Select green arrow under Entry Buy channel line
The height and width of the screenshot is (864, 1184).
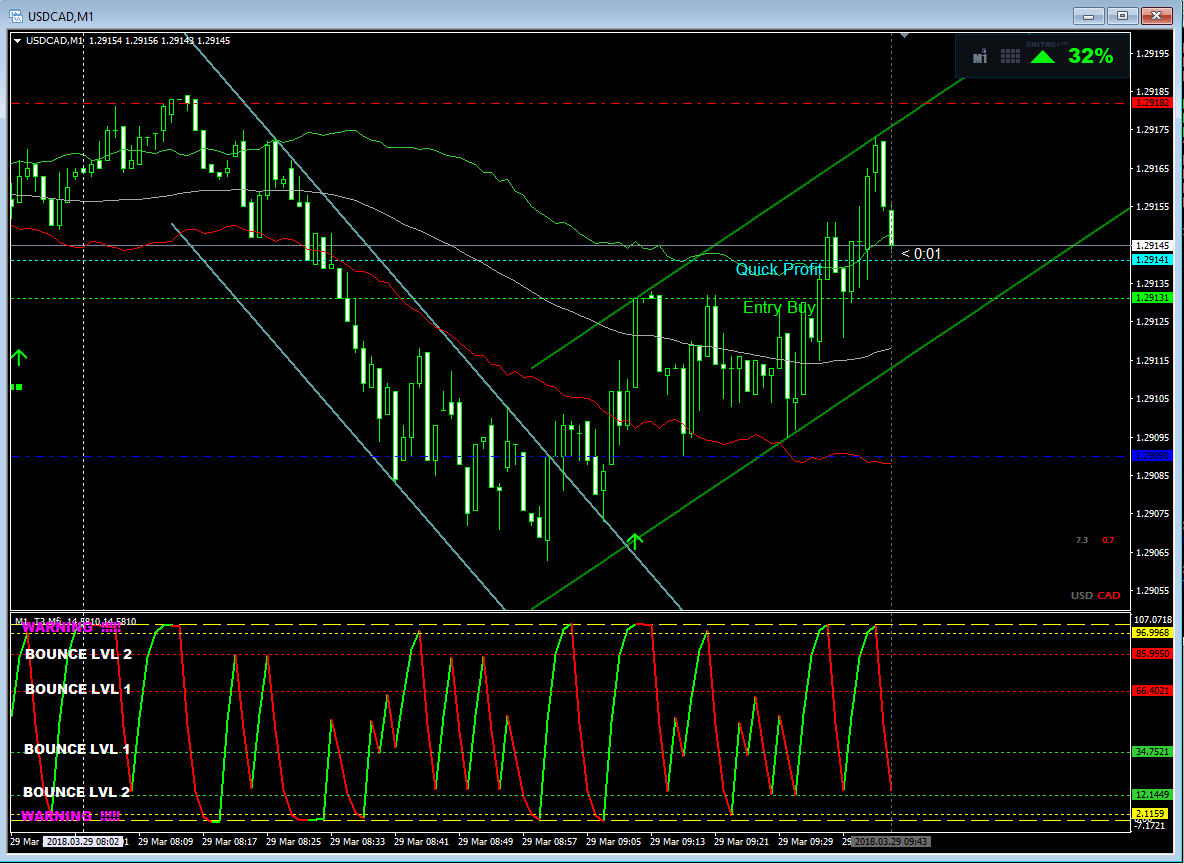coord(635,540)
